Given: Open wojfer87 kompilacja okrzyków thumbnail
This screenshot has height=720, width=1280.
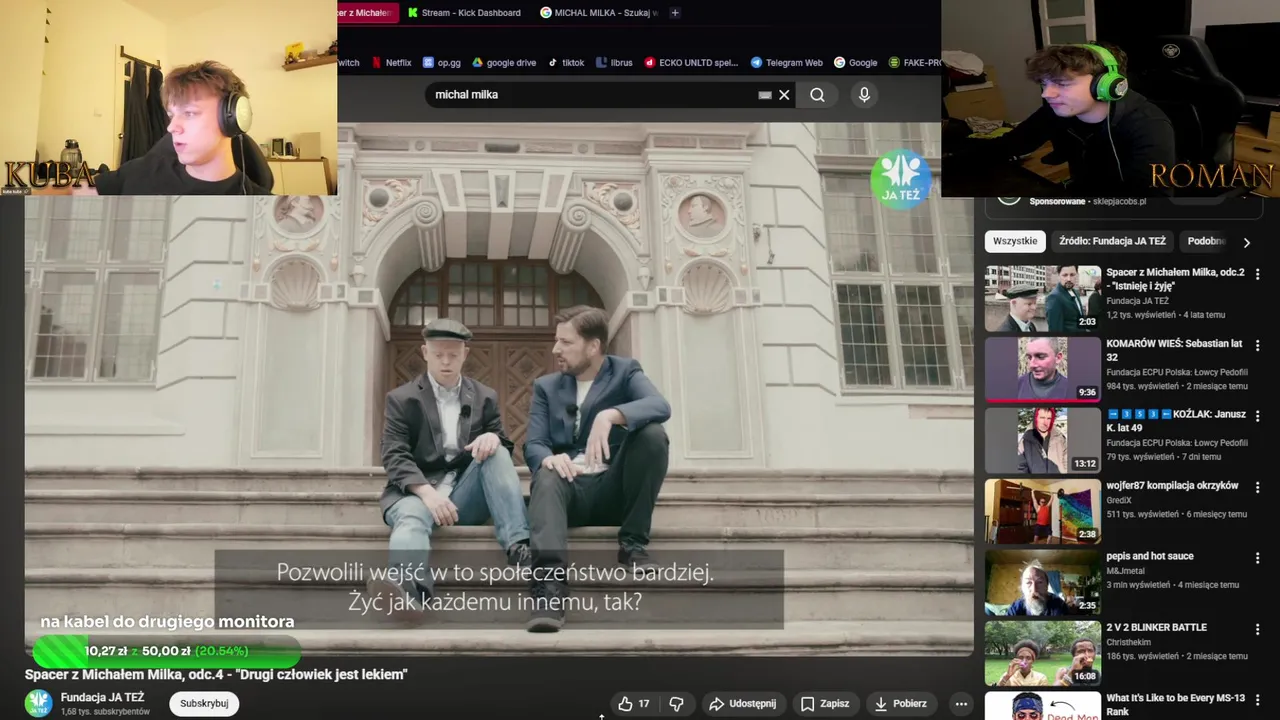Looking at the screenshot, I should pos(1042,511).
